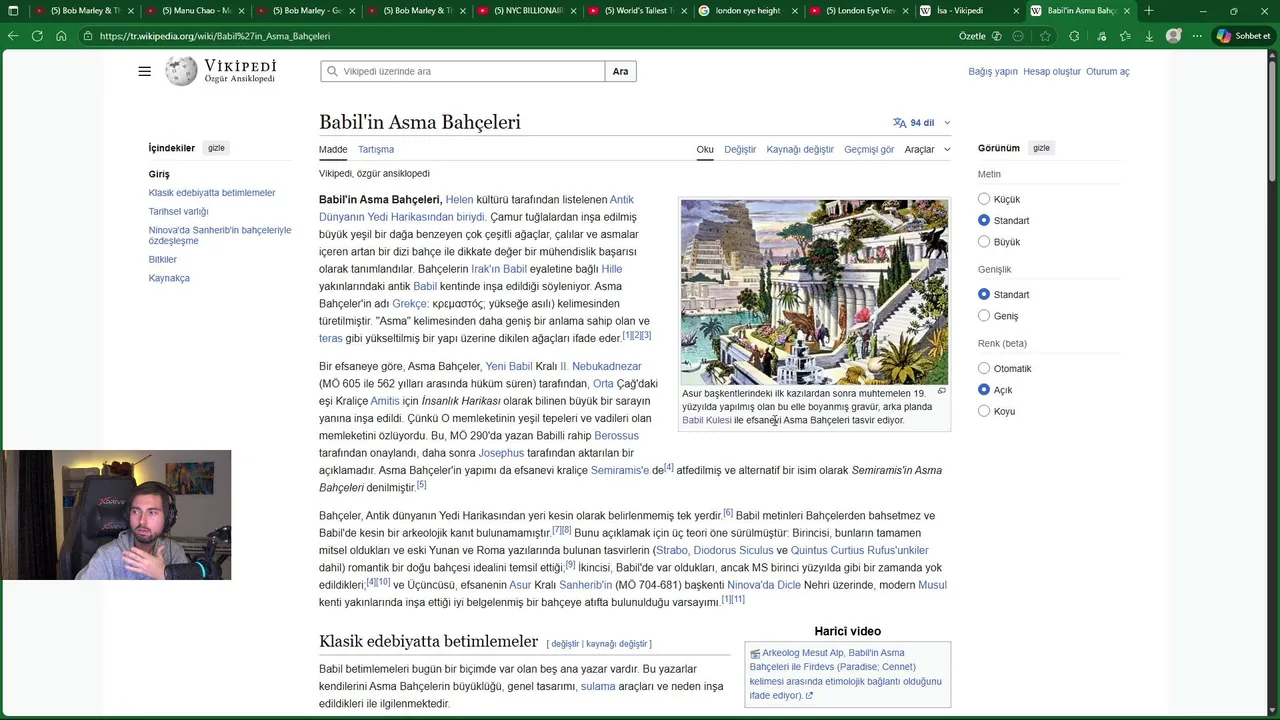The width and height of the screenshot is (1280, 720).
Task: Open the Babil Kulesi caption link
Action: coord(707,421)
